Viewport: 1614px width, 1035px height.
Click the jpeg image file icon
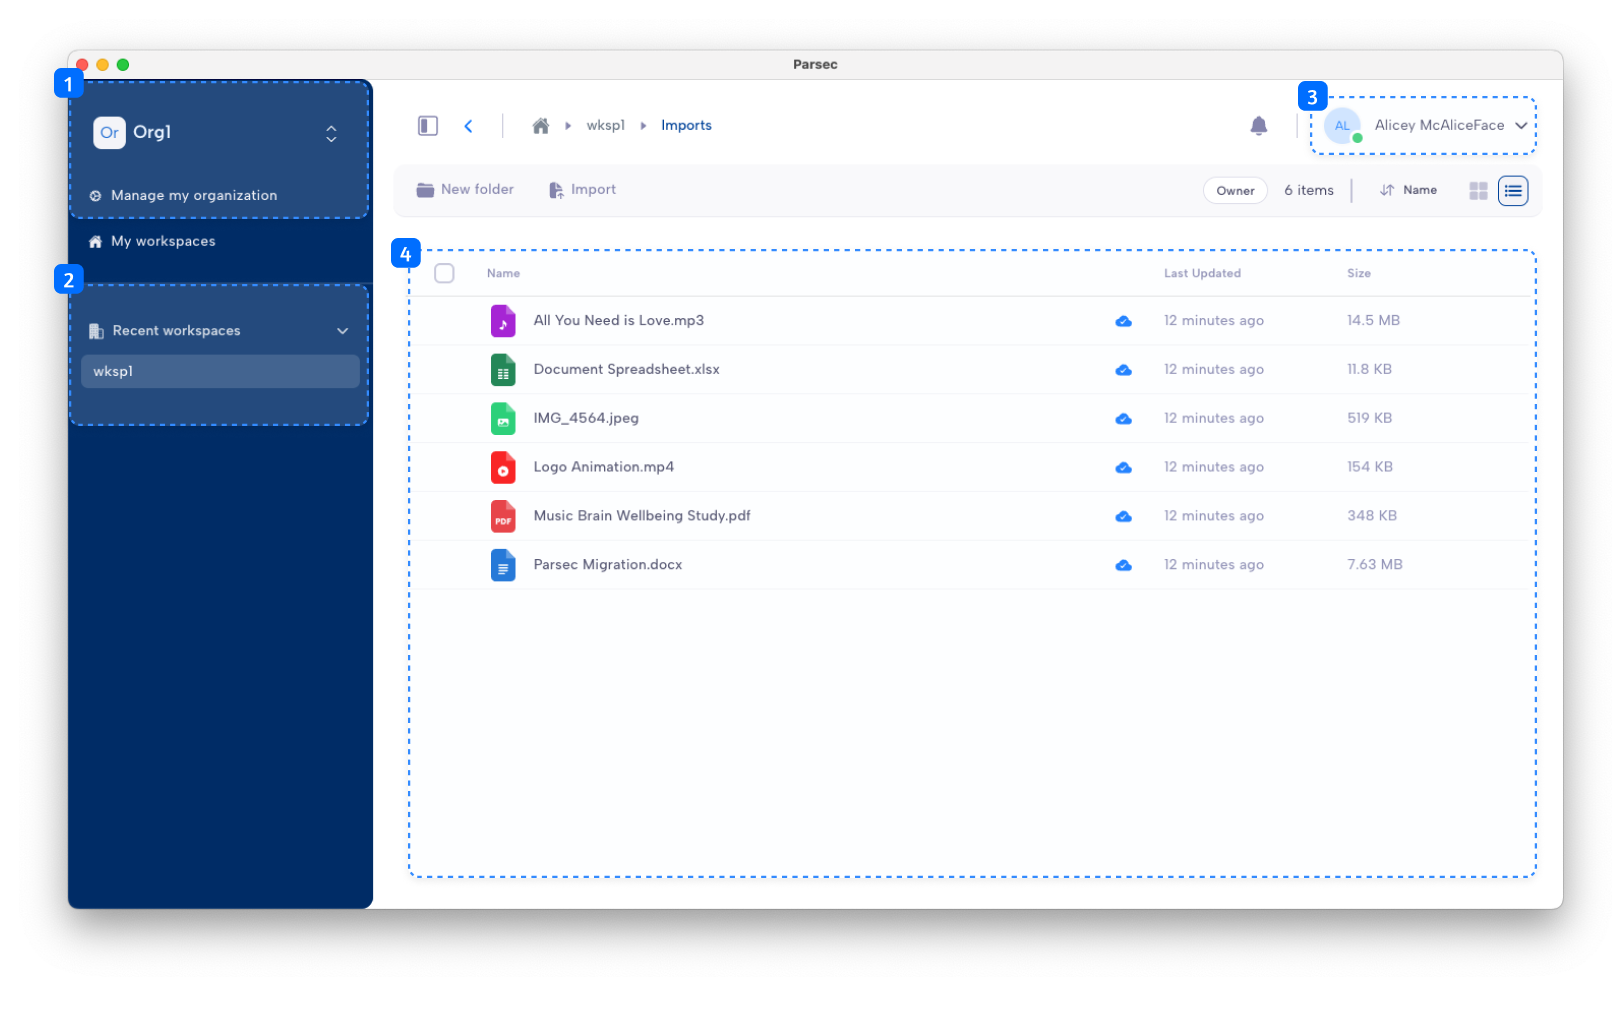tap(503, 419)
